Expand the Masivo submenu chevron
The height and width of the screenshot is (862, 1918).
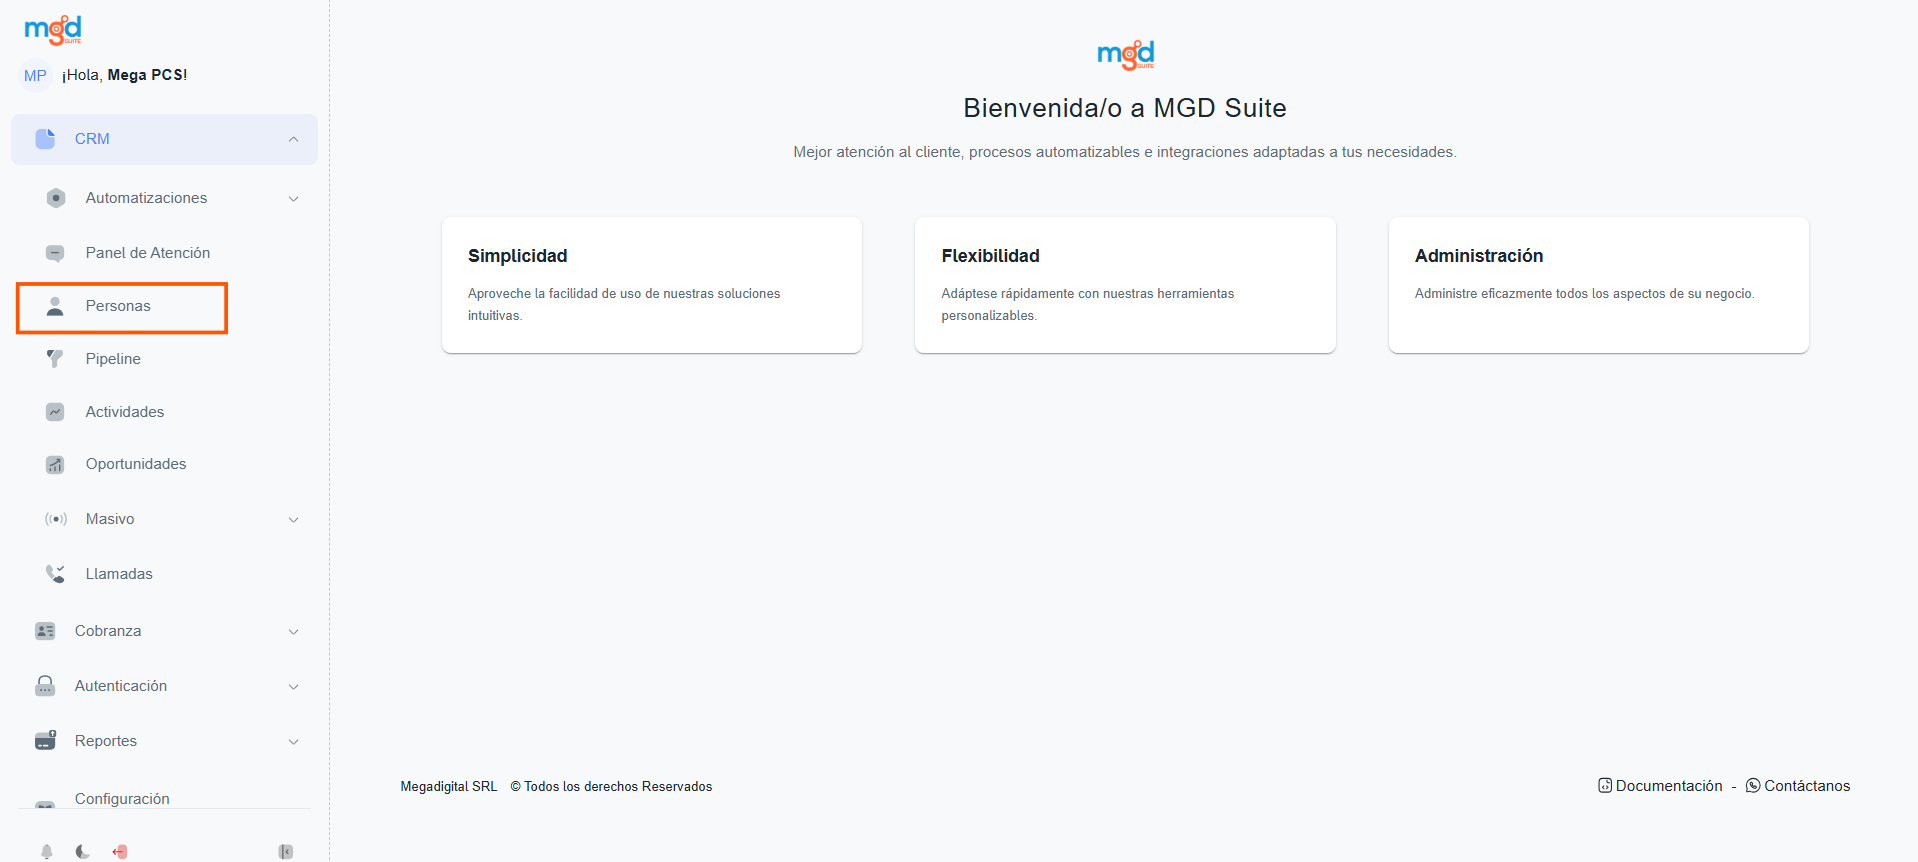pos(293,519)
